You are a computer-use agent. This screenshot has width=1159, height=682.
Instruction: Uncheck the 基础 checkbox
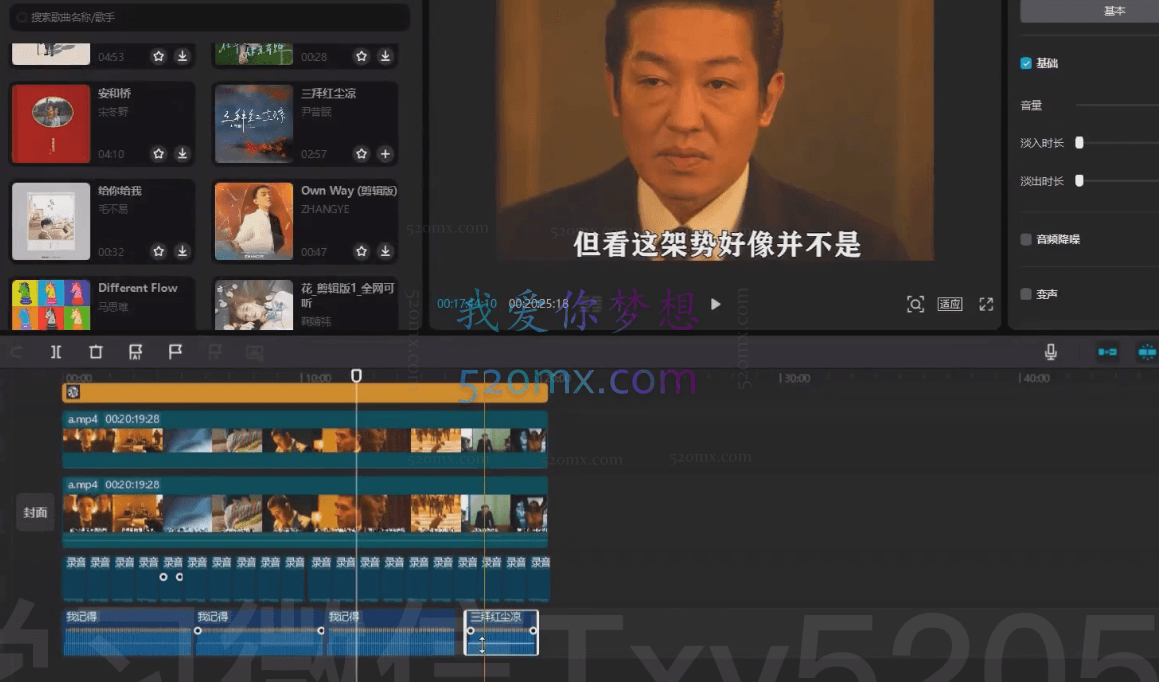[1025, 63]
